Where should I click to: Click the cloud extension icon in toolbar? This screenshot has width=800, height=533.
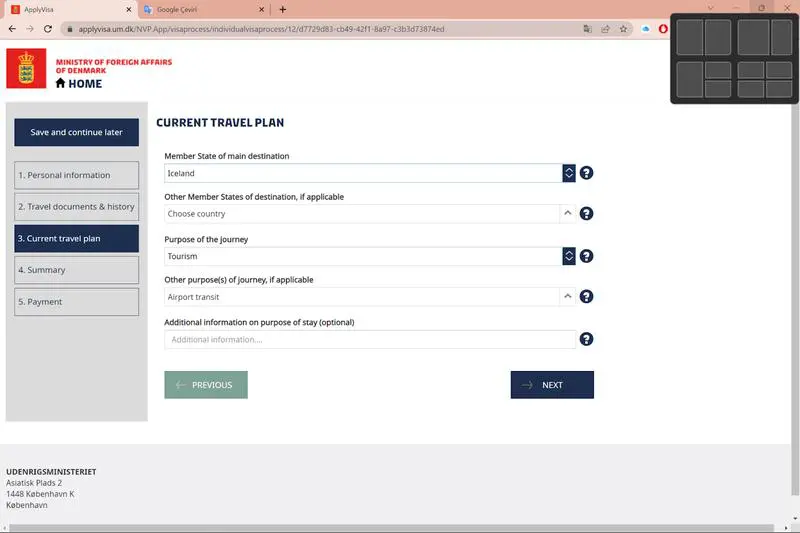click(645, 29)
